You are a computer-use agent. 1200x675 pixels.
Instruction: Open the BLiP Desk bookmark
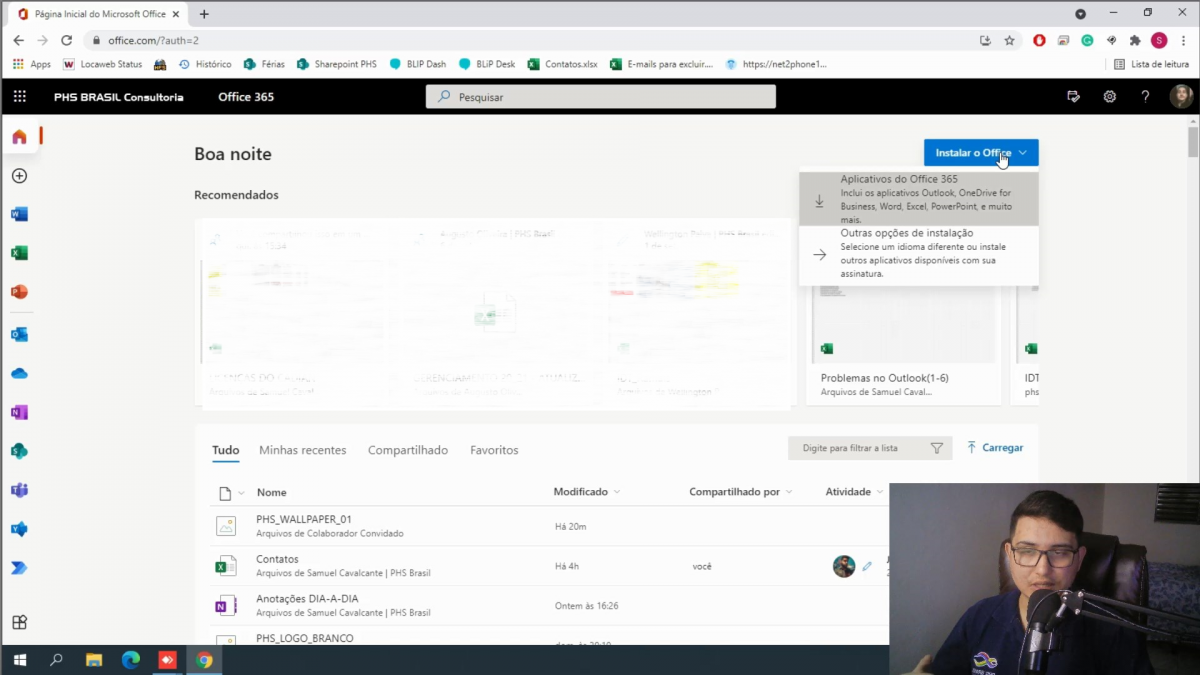click(x=487, y=64)
